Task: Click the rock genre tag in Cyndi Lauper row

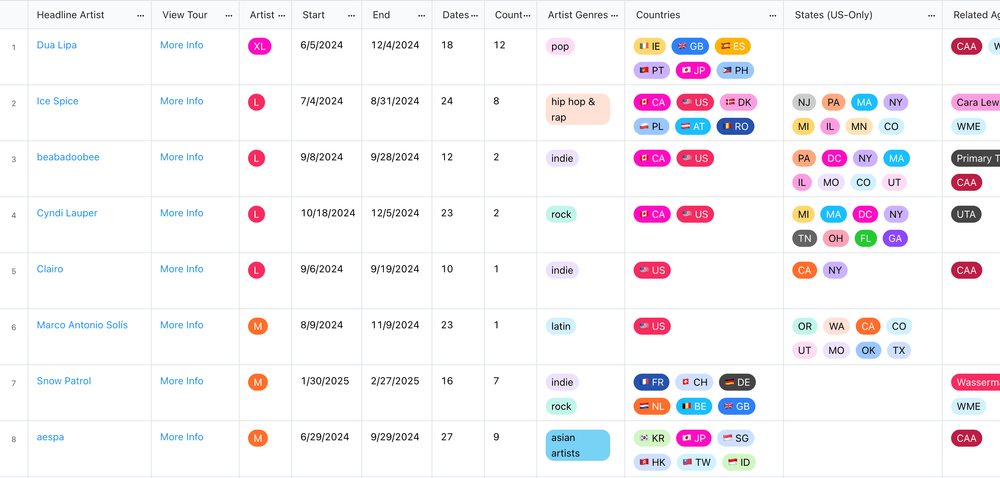Action: tap(561, 215)
